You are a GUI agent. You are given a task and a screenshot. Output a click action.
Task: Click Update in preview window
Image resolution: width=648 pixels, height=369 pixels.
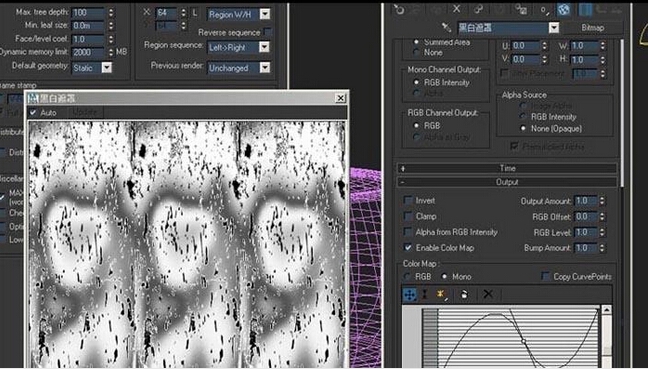[84, 112]
